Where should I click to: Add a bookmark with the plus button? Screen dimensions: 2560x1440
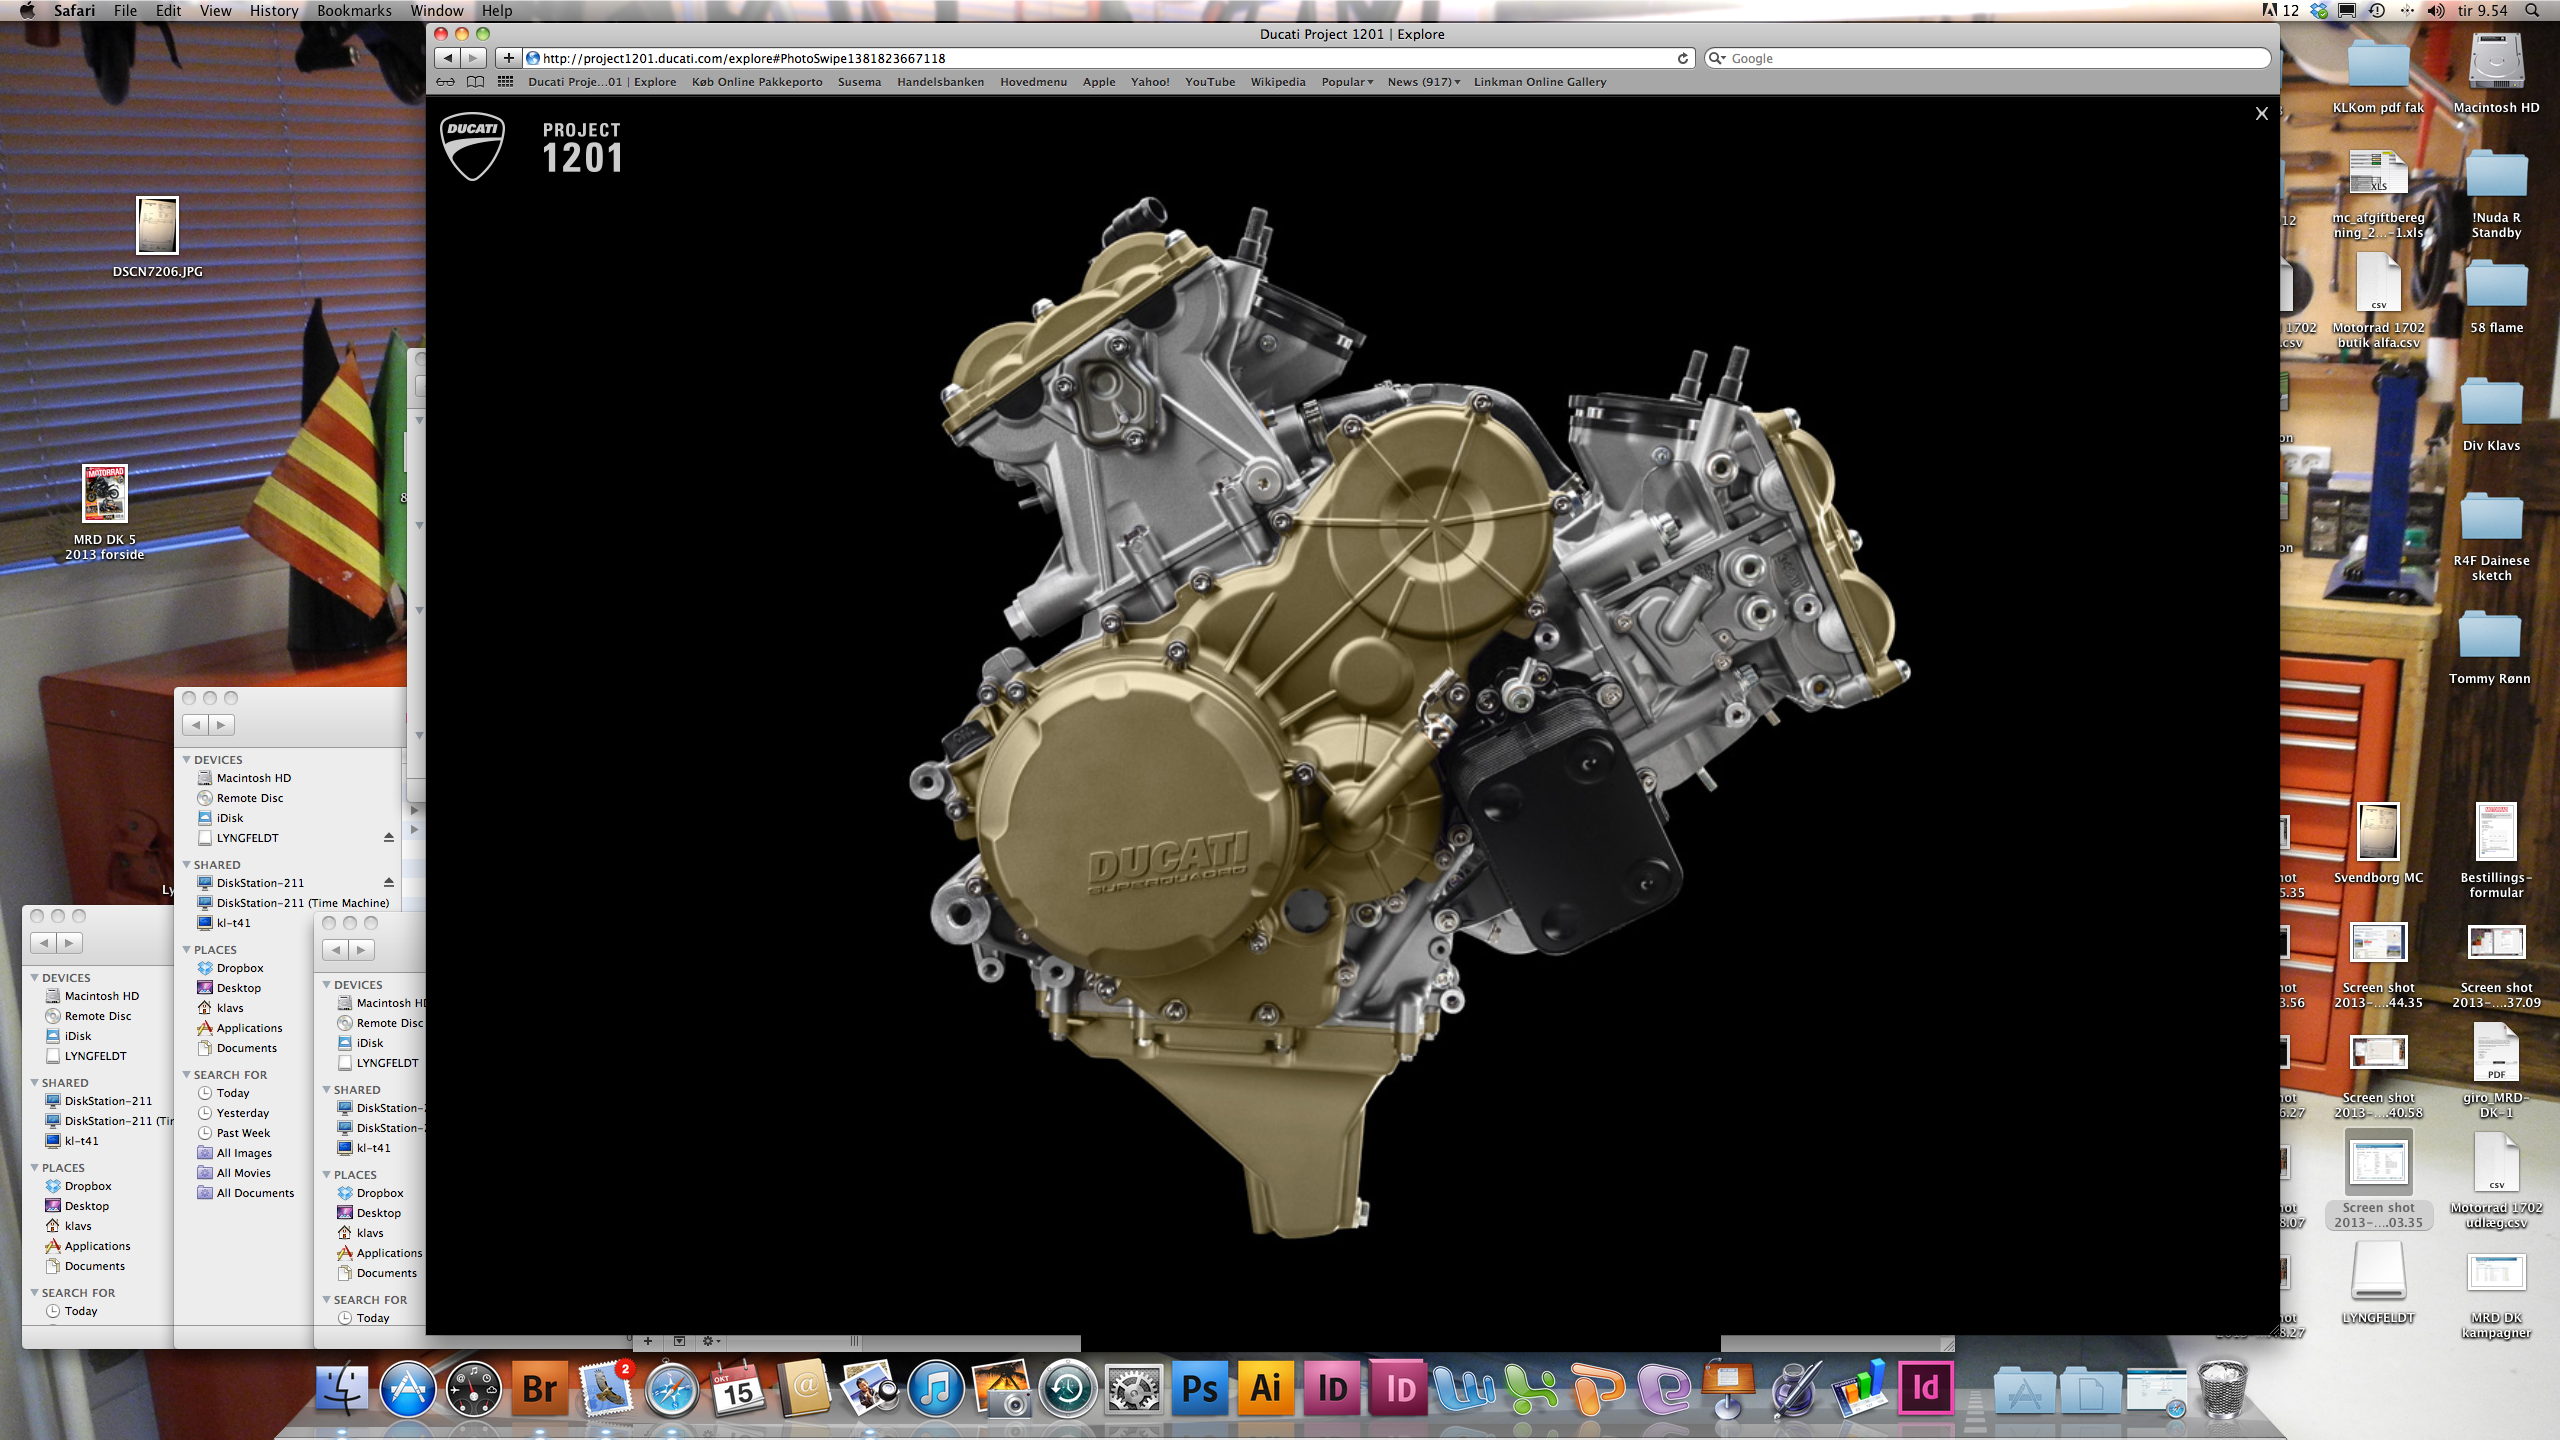tap(508, 58)
